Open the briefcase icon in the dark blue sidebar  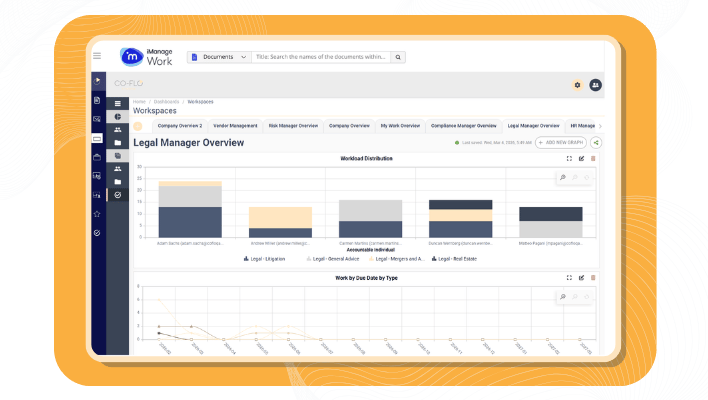coord(97,157)
